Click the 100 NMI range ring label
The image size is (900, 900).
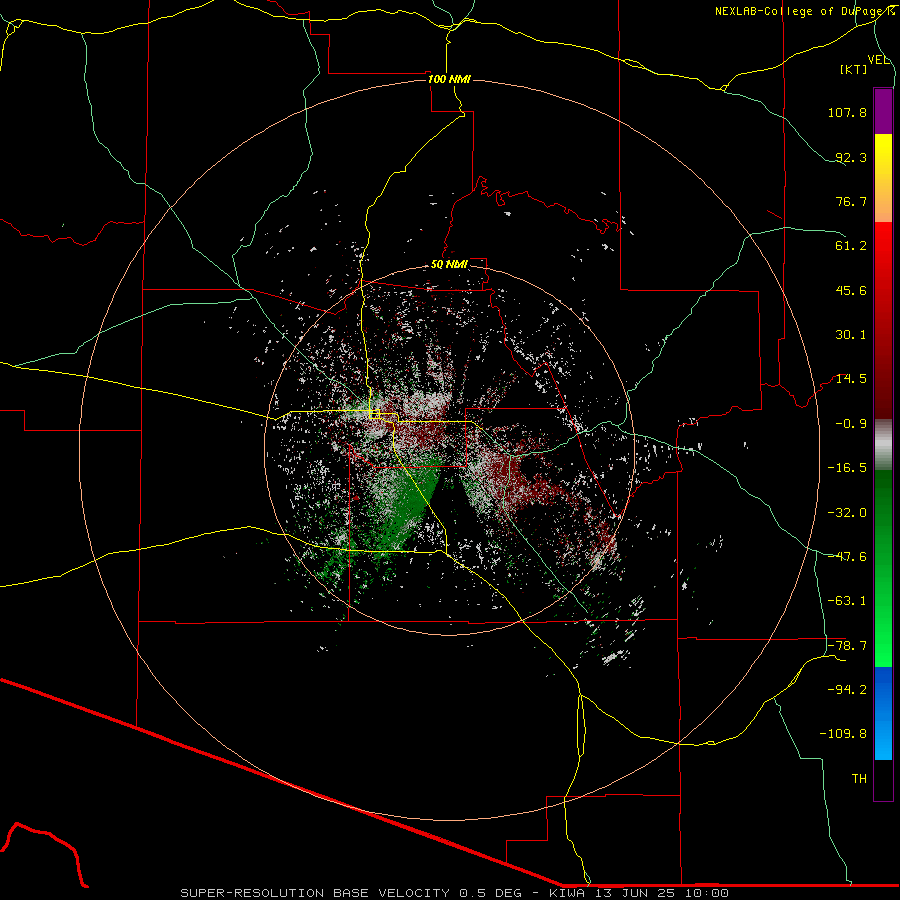coord(449,79)
